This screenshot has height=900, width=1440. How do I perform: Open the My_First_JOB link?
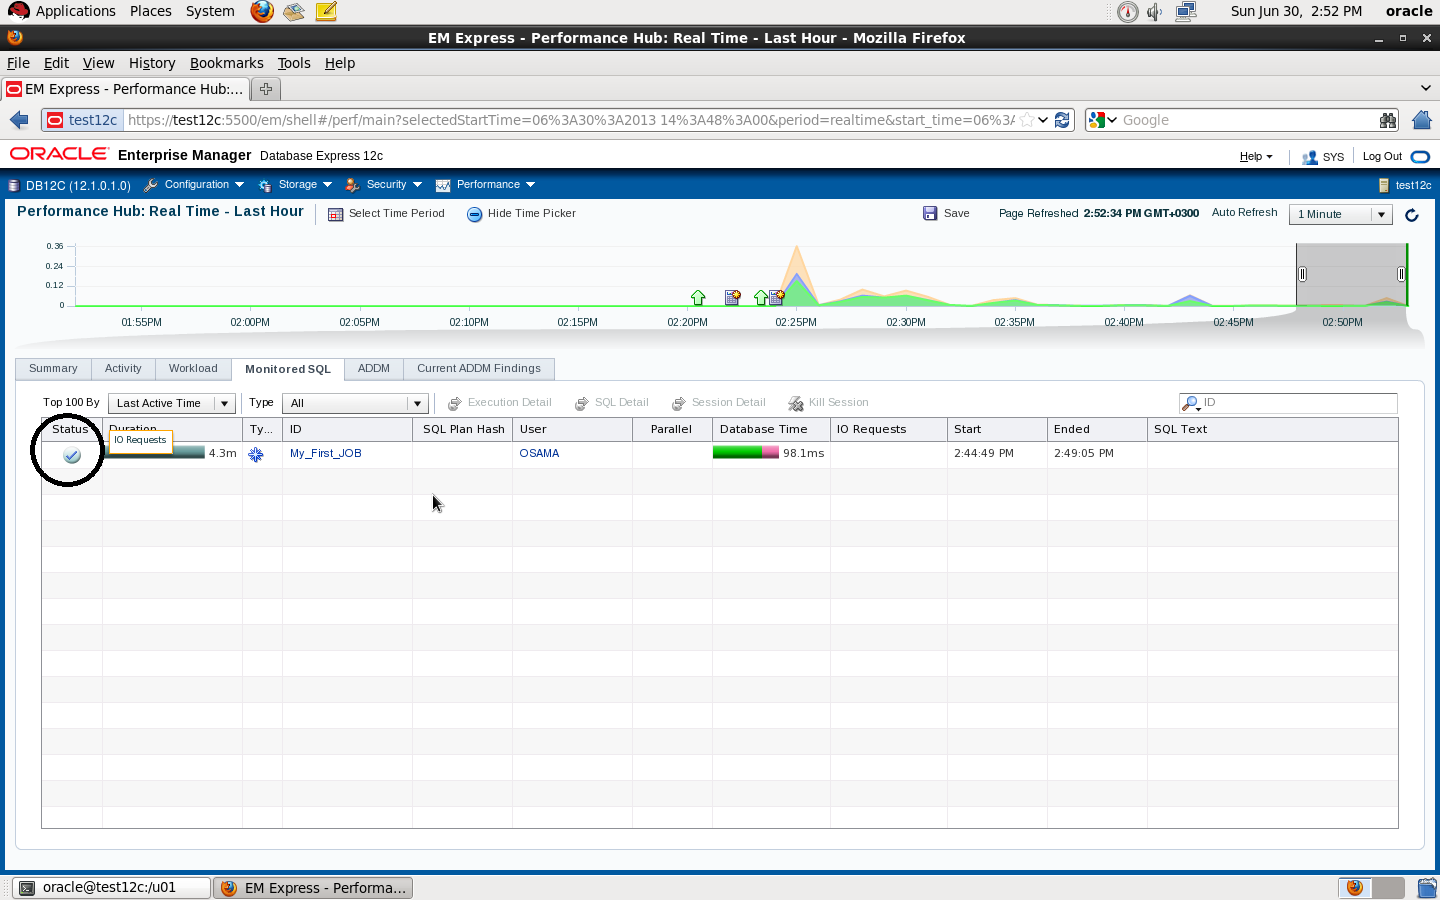click(x=326, y=454)
